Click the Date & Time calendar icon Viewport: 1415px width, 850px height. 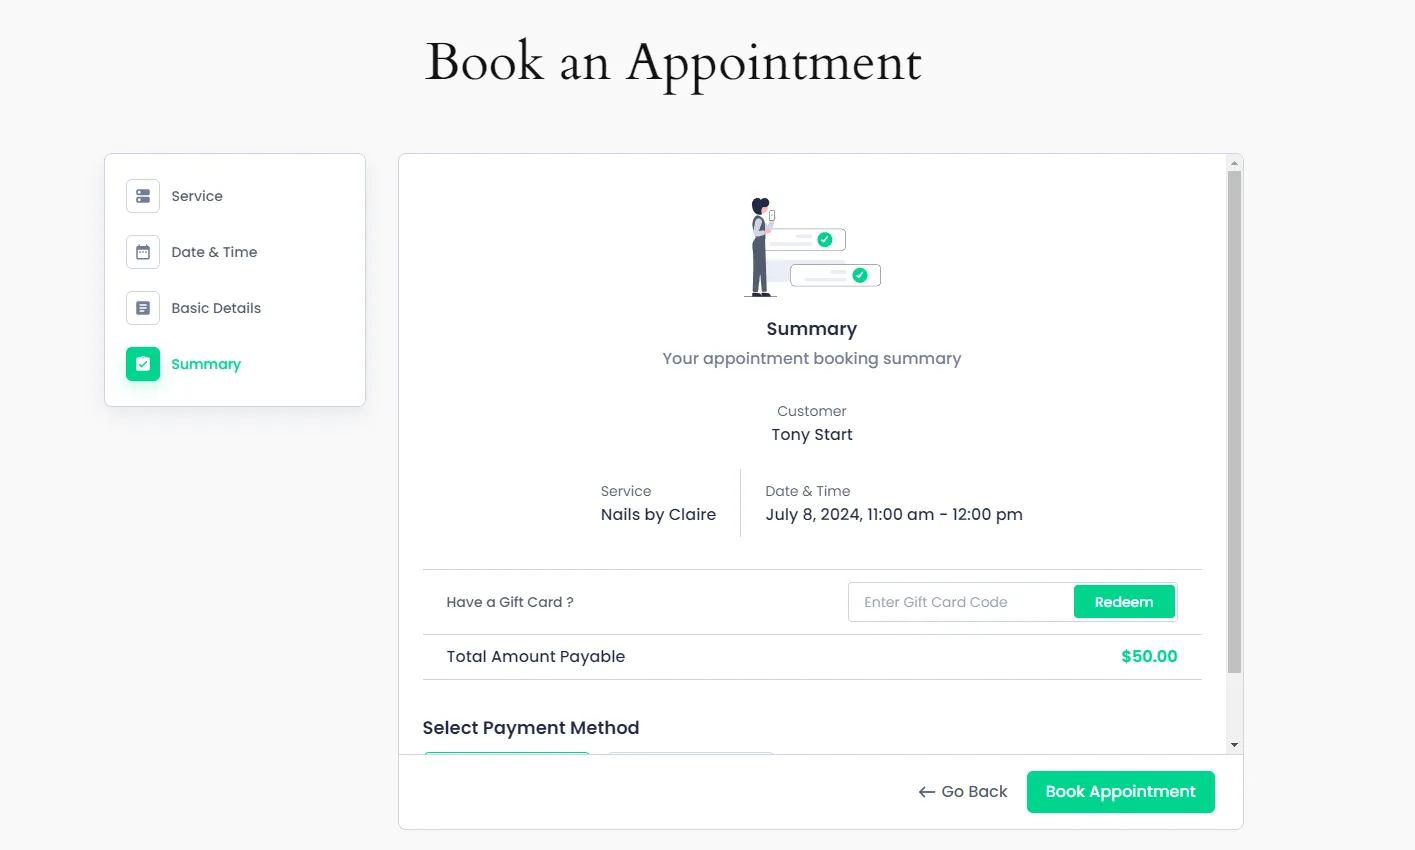click(x=143, y=252)
